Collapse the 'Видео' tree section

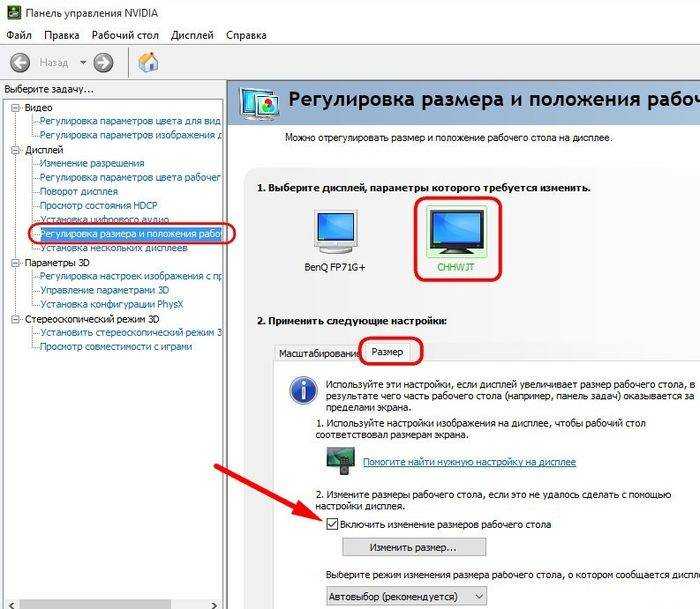[16, 108]
